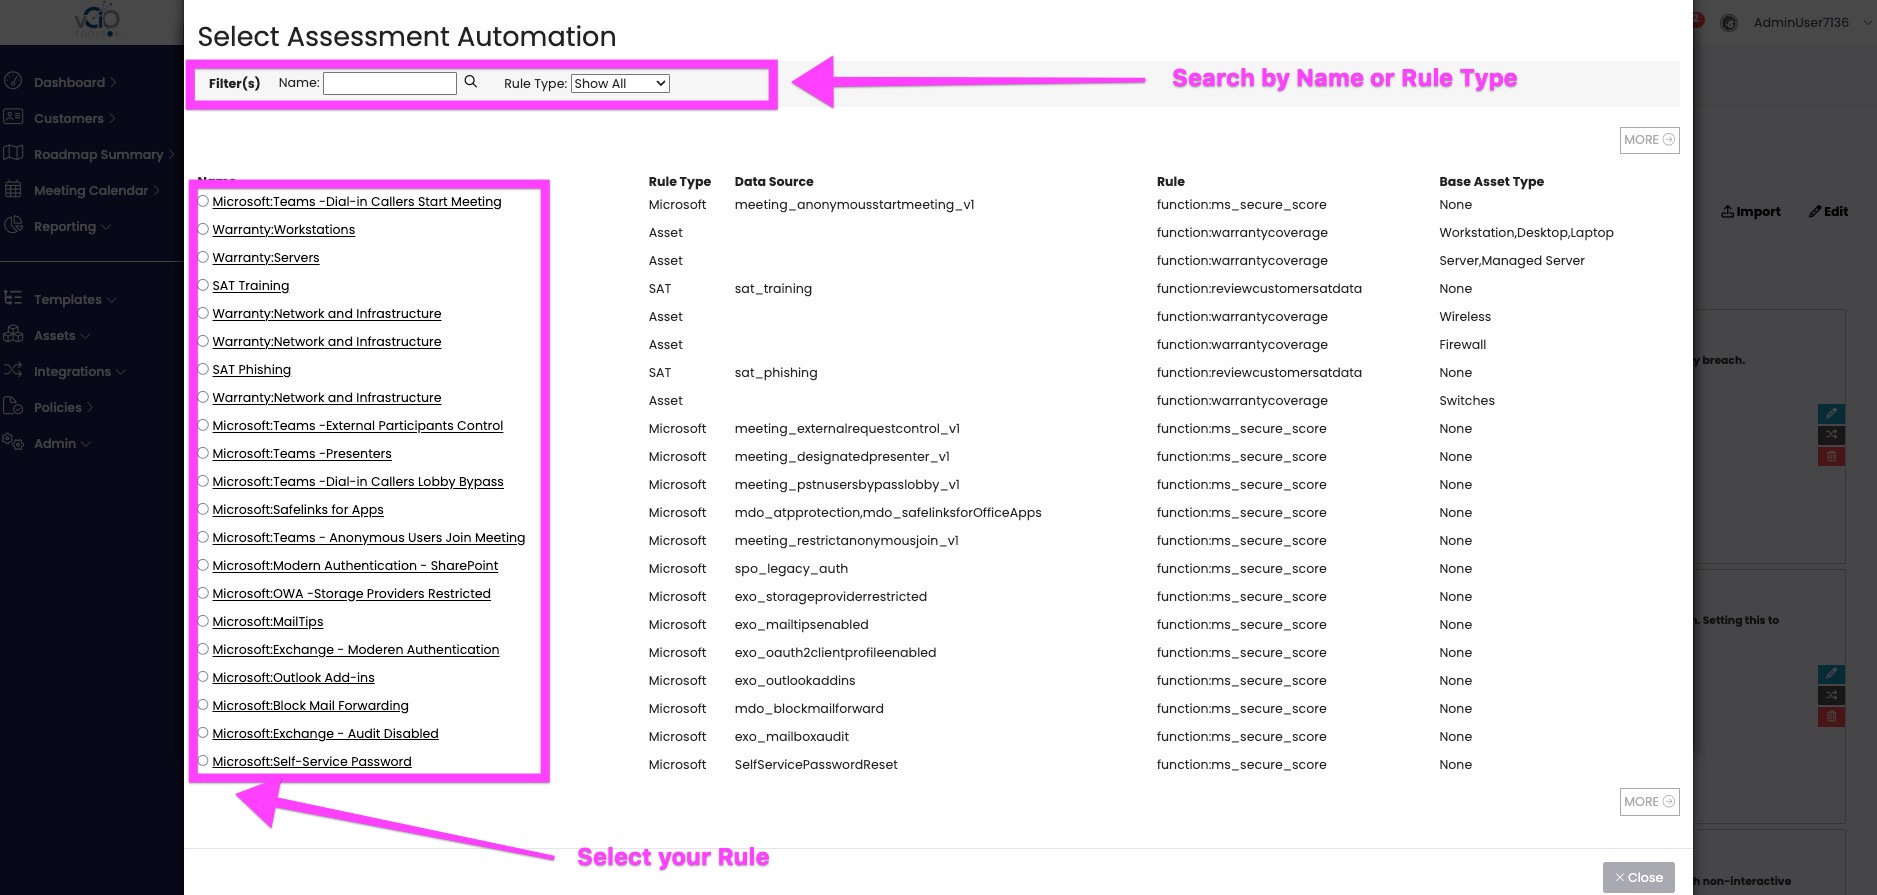Expand the Admin sidebar menu

pos(86,444)
